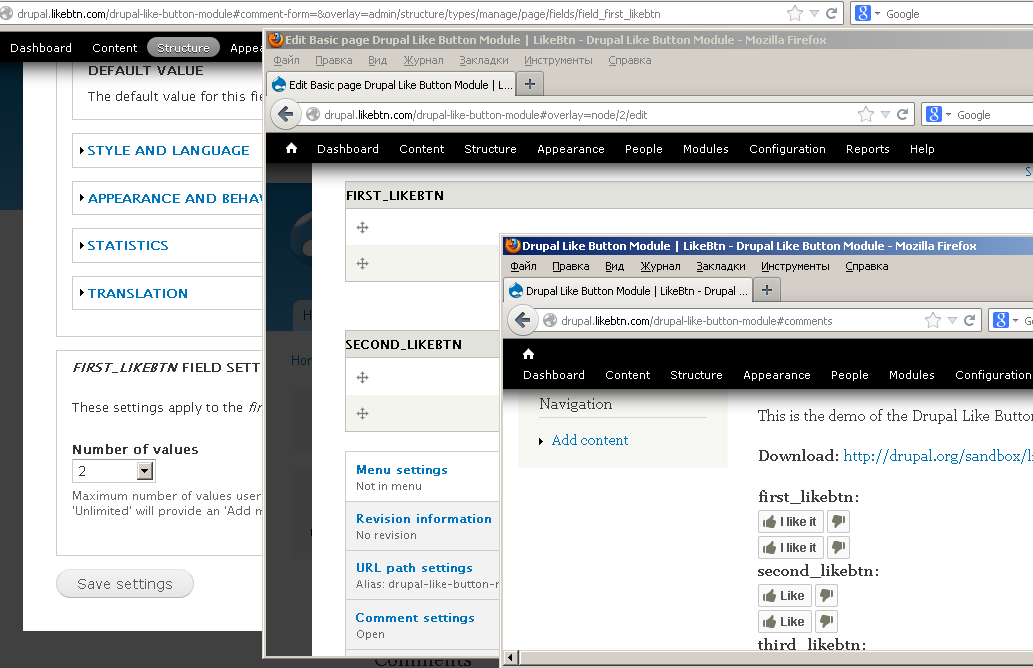Bookmark page with star in back window
Image resolution: width=1033 pixels, height=668 pixels.
[795, 13]
